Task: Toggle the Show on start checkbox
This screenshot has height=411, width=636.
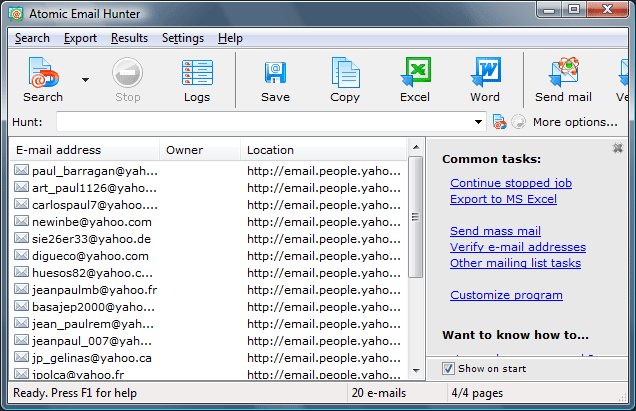Action: pyautogui.click(x=448, y=368)
